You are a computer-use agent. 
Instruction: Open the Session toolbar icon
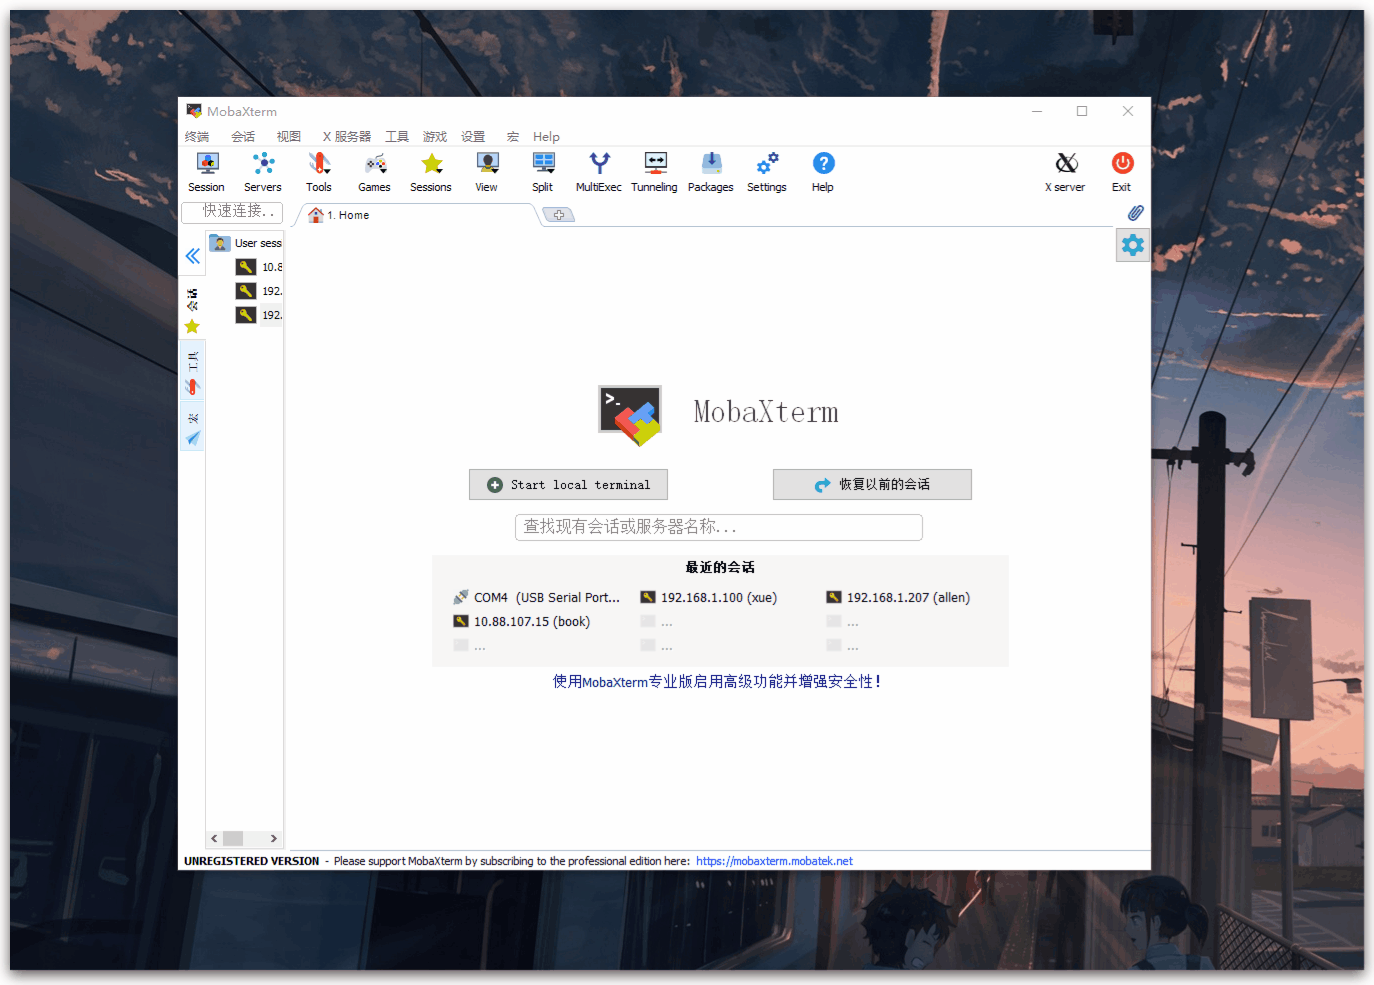pyautogui.click(x=207, y=171)
